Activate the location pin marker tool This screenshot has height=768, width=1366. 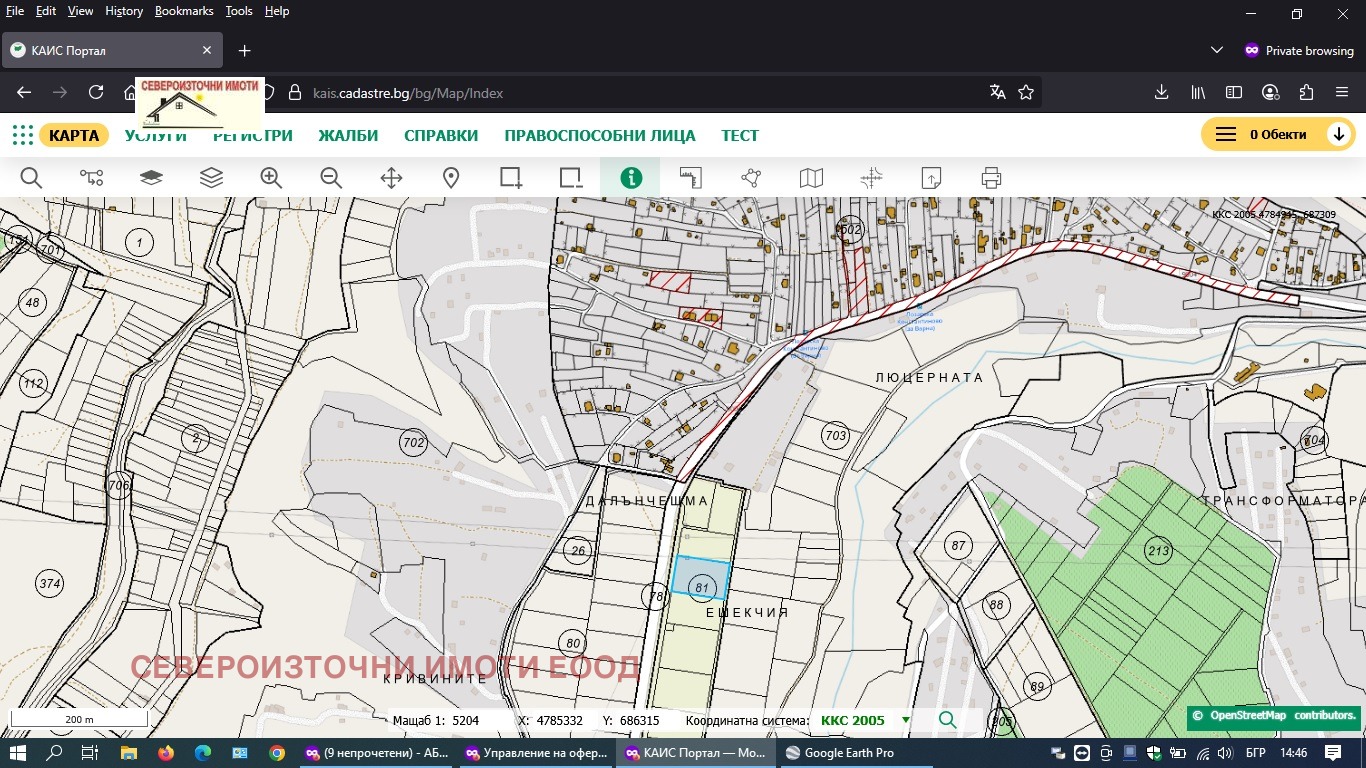(451, 178)
